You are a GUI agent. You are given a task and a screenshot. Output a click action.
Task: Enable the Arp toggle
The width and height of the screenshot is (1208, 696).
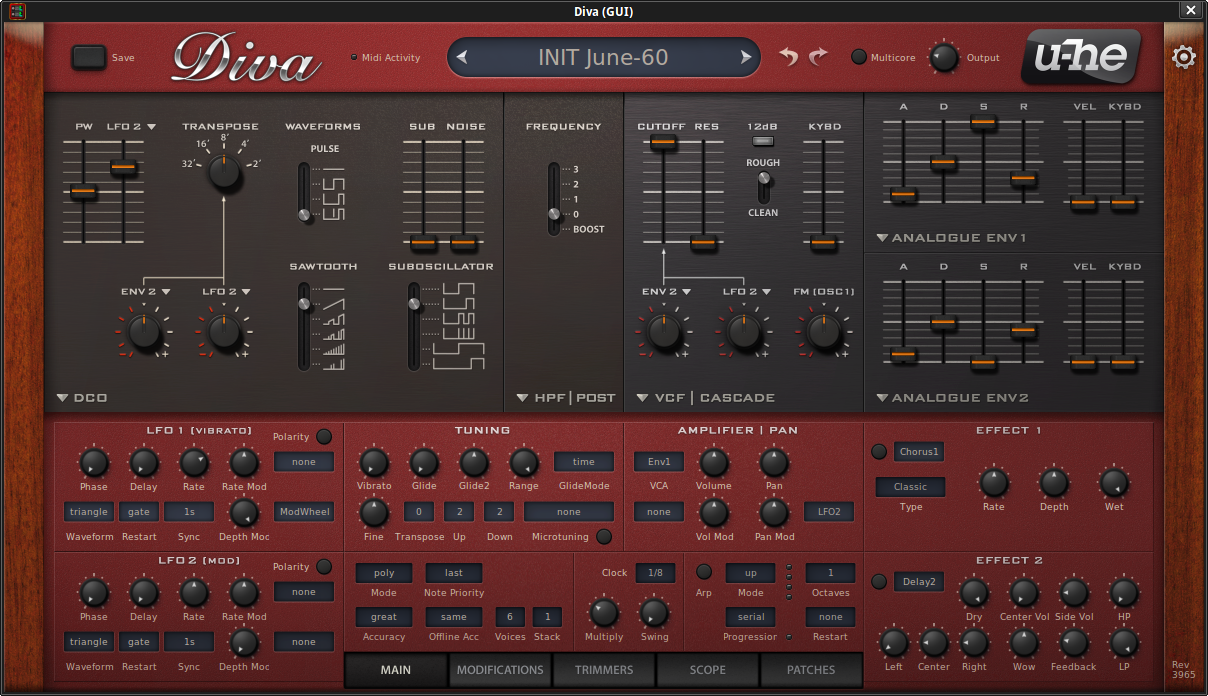tap(704, 572)
